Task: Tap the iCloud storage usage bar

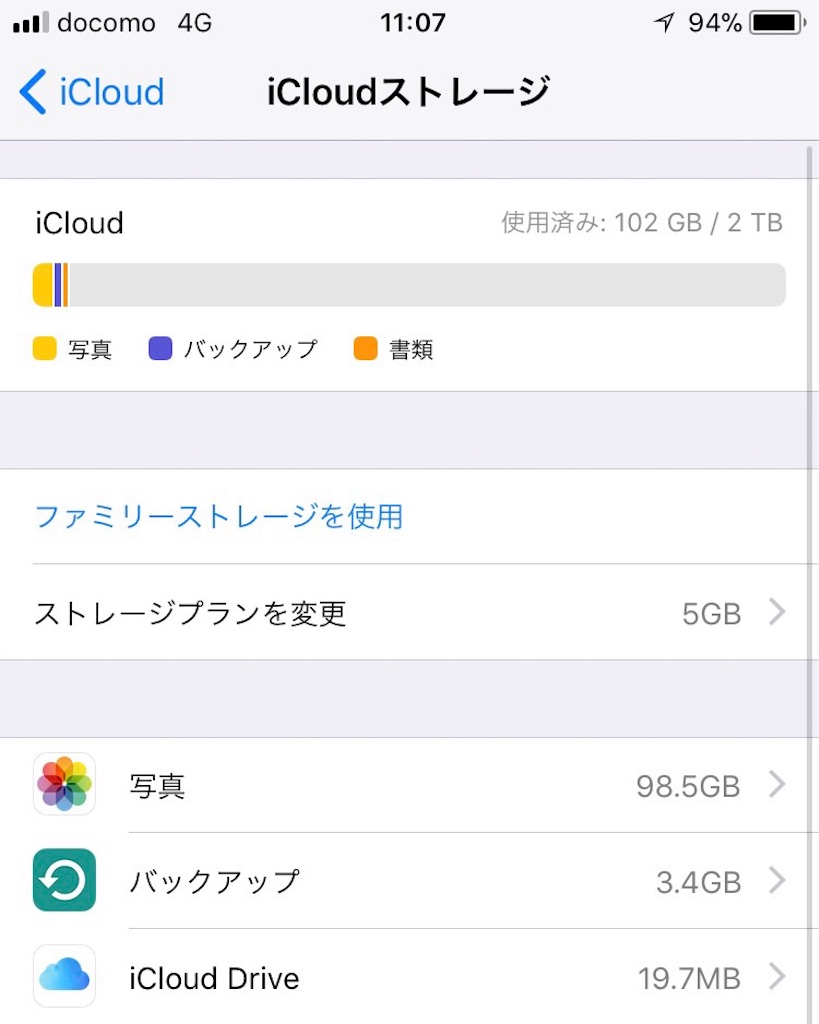Action: (409, 285)
